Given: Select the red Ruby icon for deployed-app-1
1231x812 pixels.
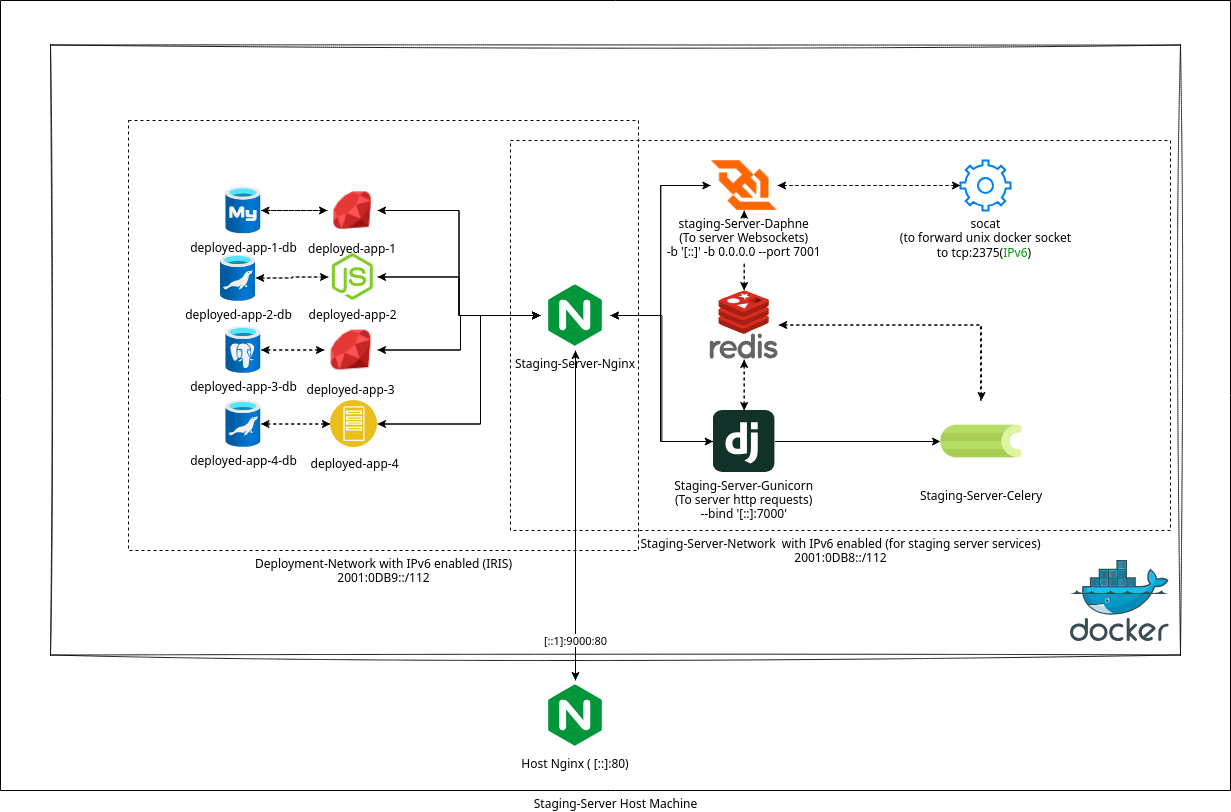Looking at the screenshot, I should (x=352, y=211).
